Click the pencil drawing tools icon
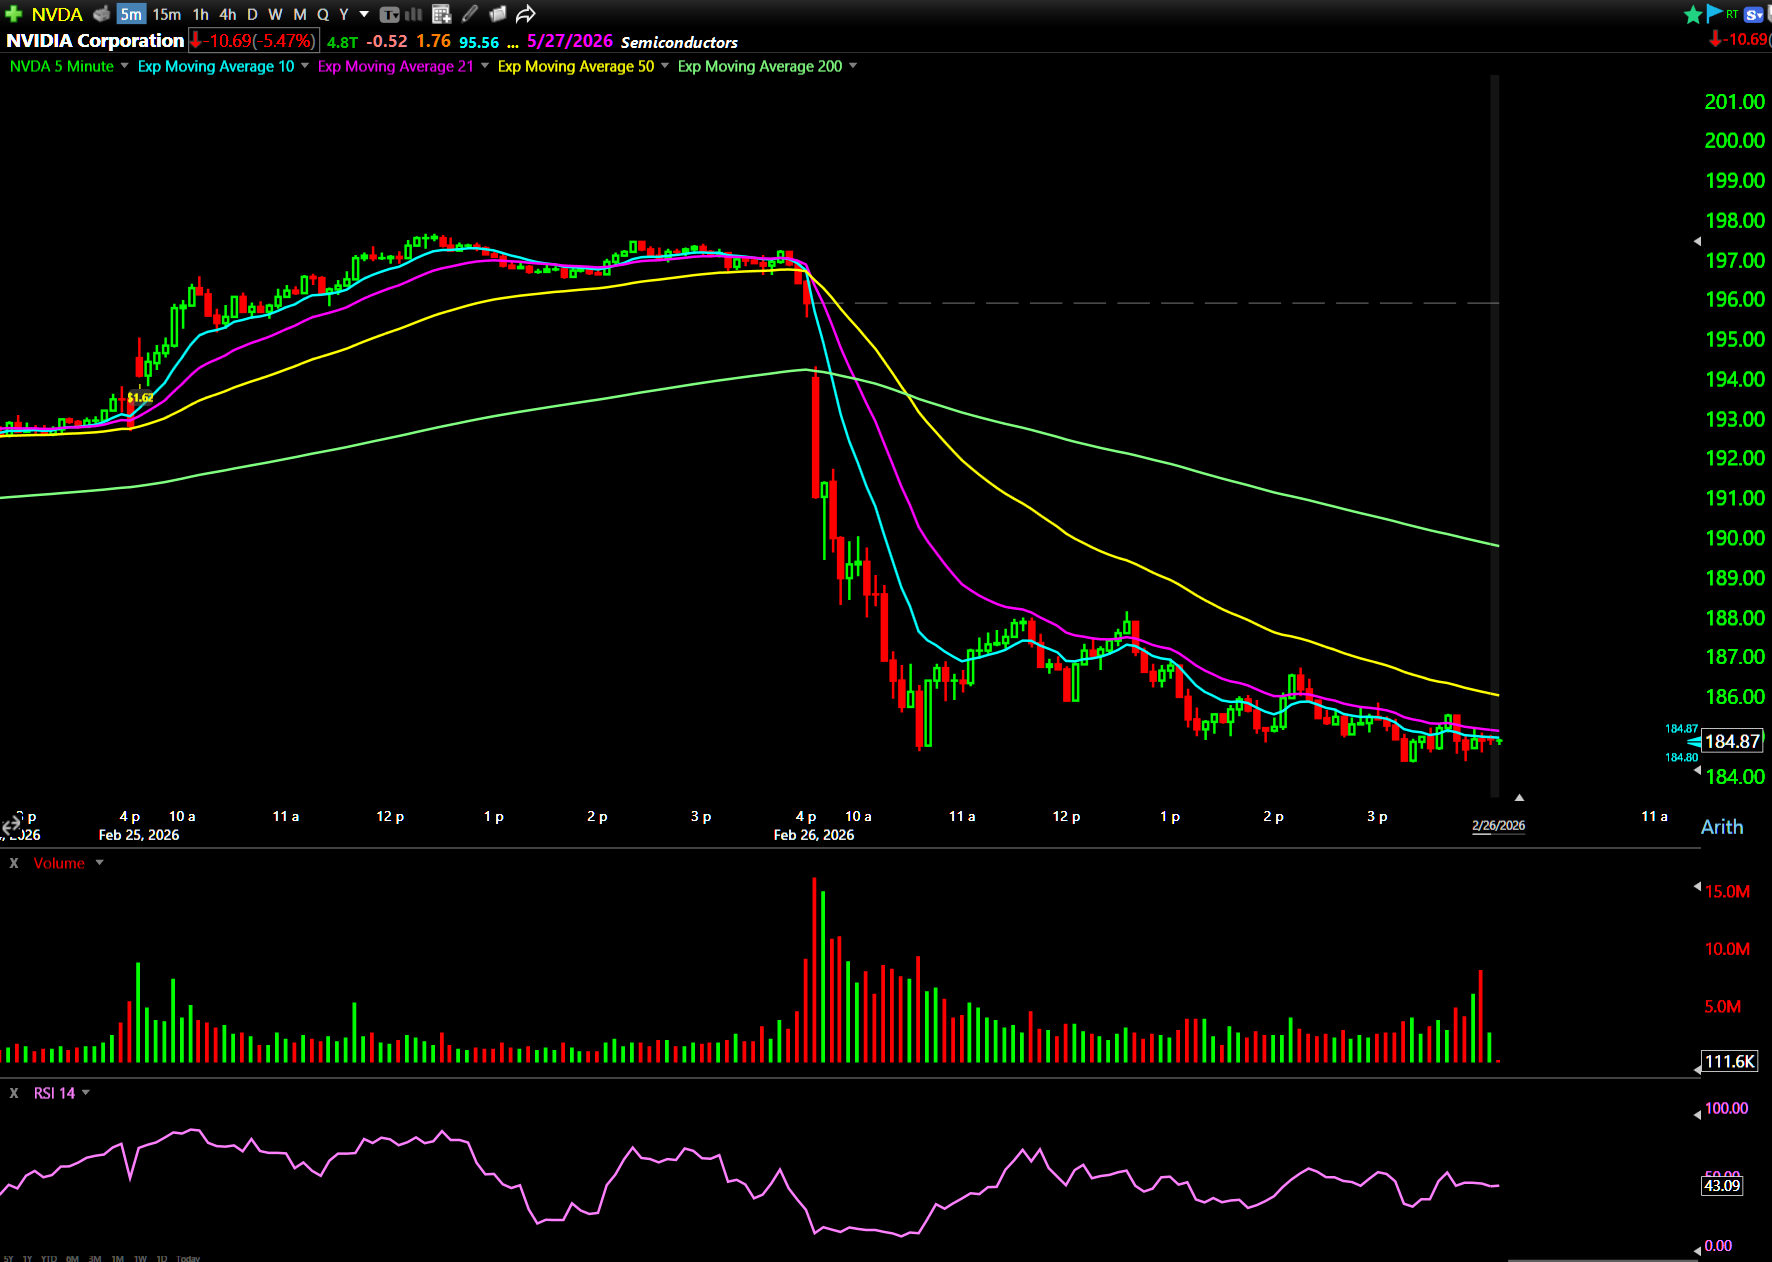This screenshot has width=1772, height=1262. pyautogui.click(x=470, y=14)
